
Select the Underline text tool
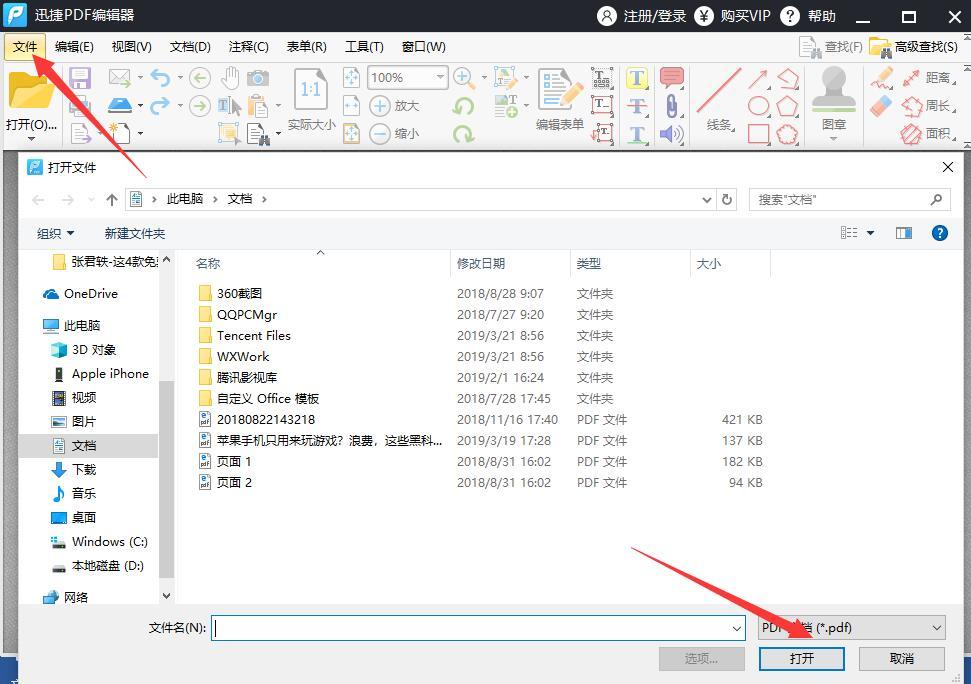click(637, 134)
